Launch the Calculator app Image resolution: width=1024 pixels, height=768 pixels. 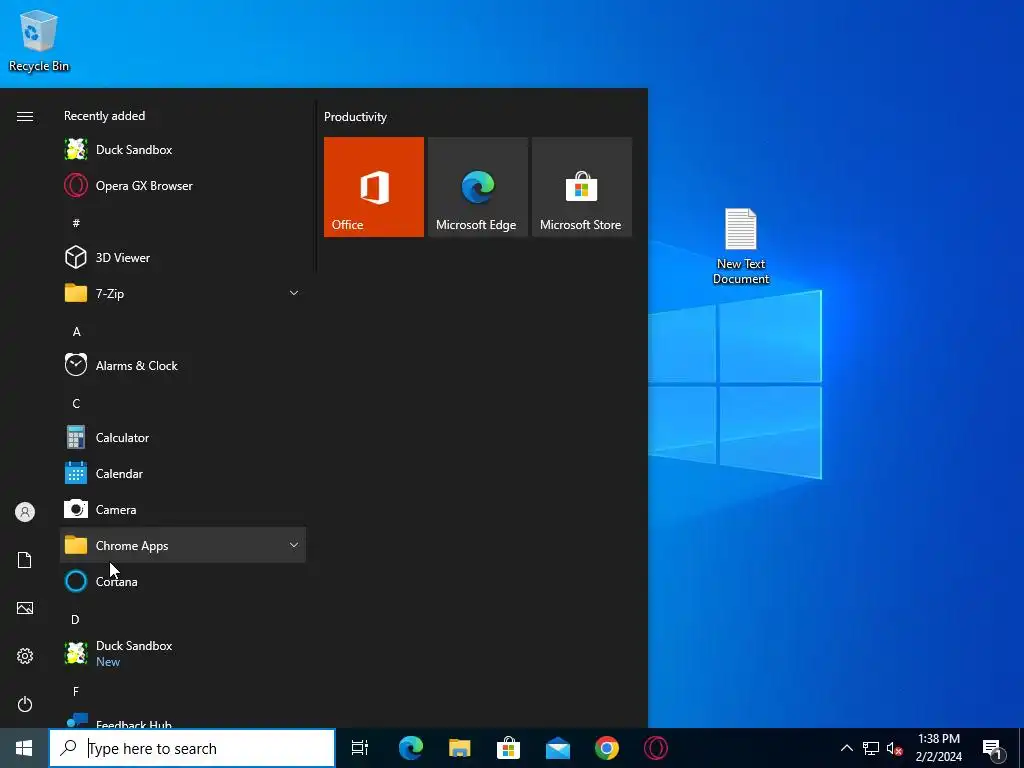(x=183, y=437)
